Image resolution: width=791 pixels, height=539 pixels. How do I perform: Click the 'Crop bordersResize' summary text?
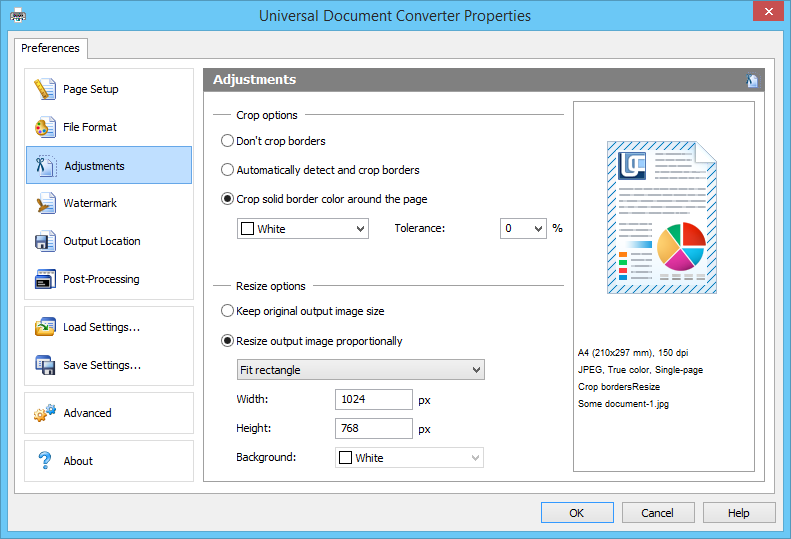[619, 387]
